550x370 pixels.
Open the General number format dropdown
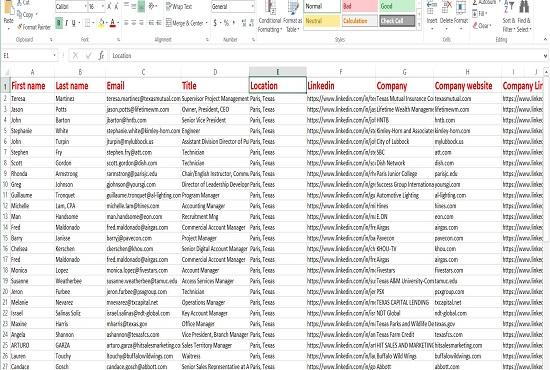point(253,6)
